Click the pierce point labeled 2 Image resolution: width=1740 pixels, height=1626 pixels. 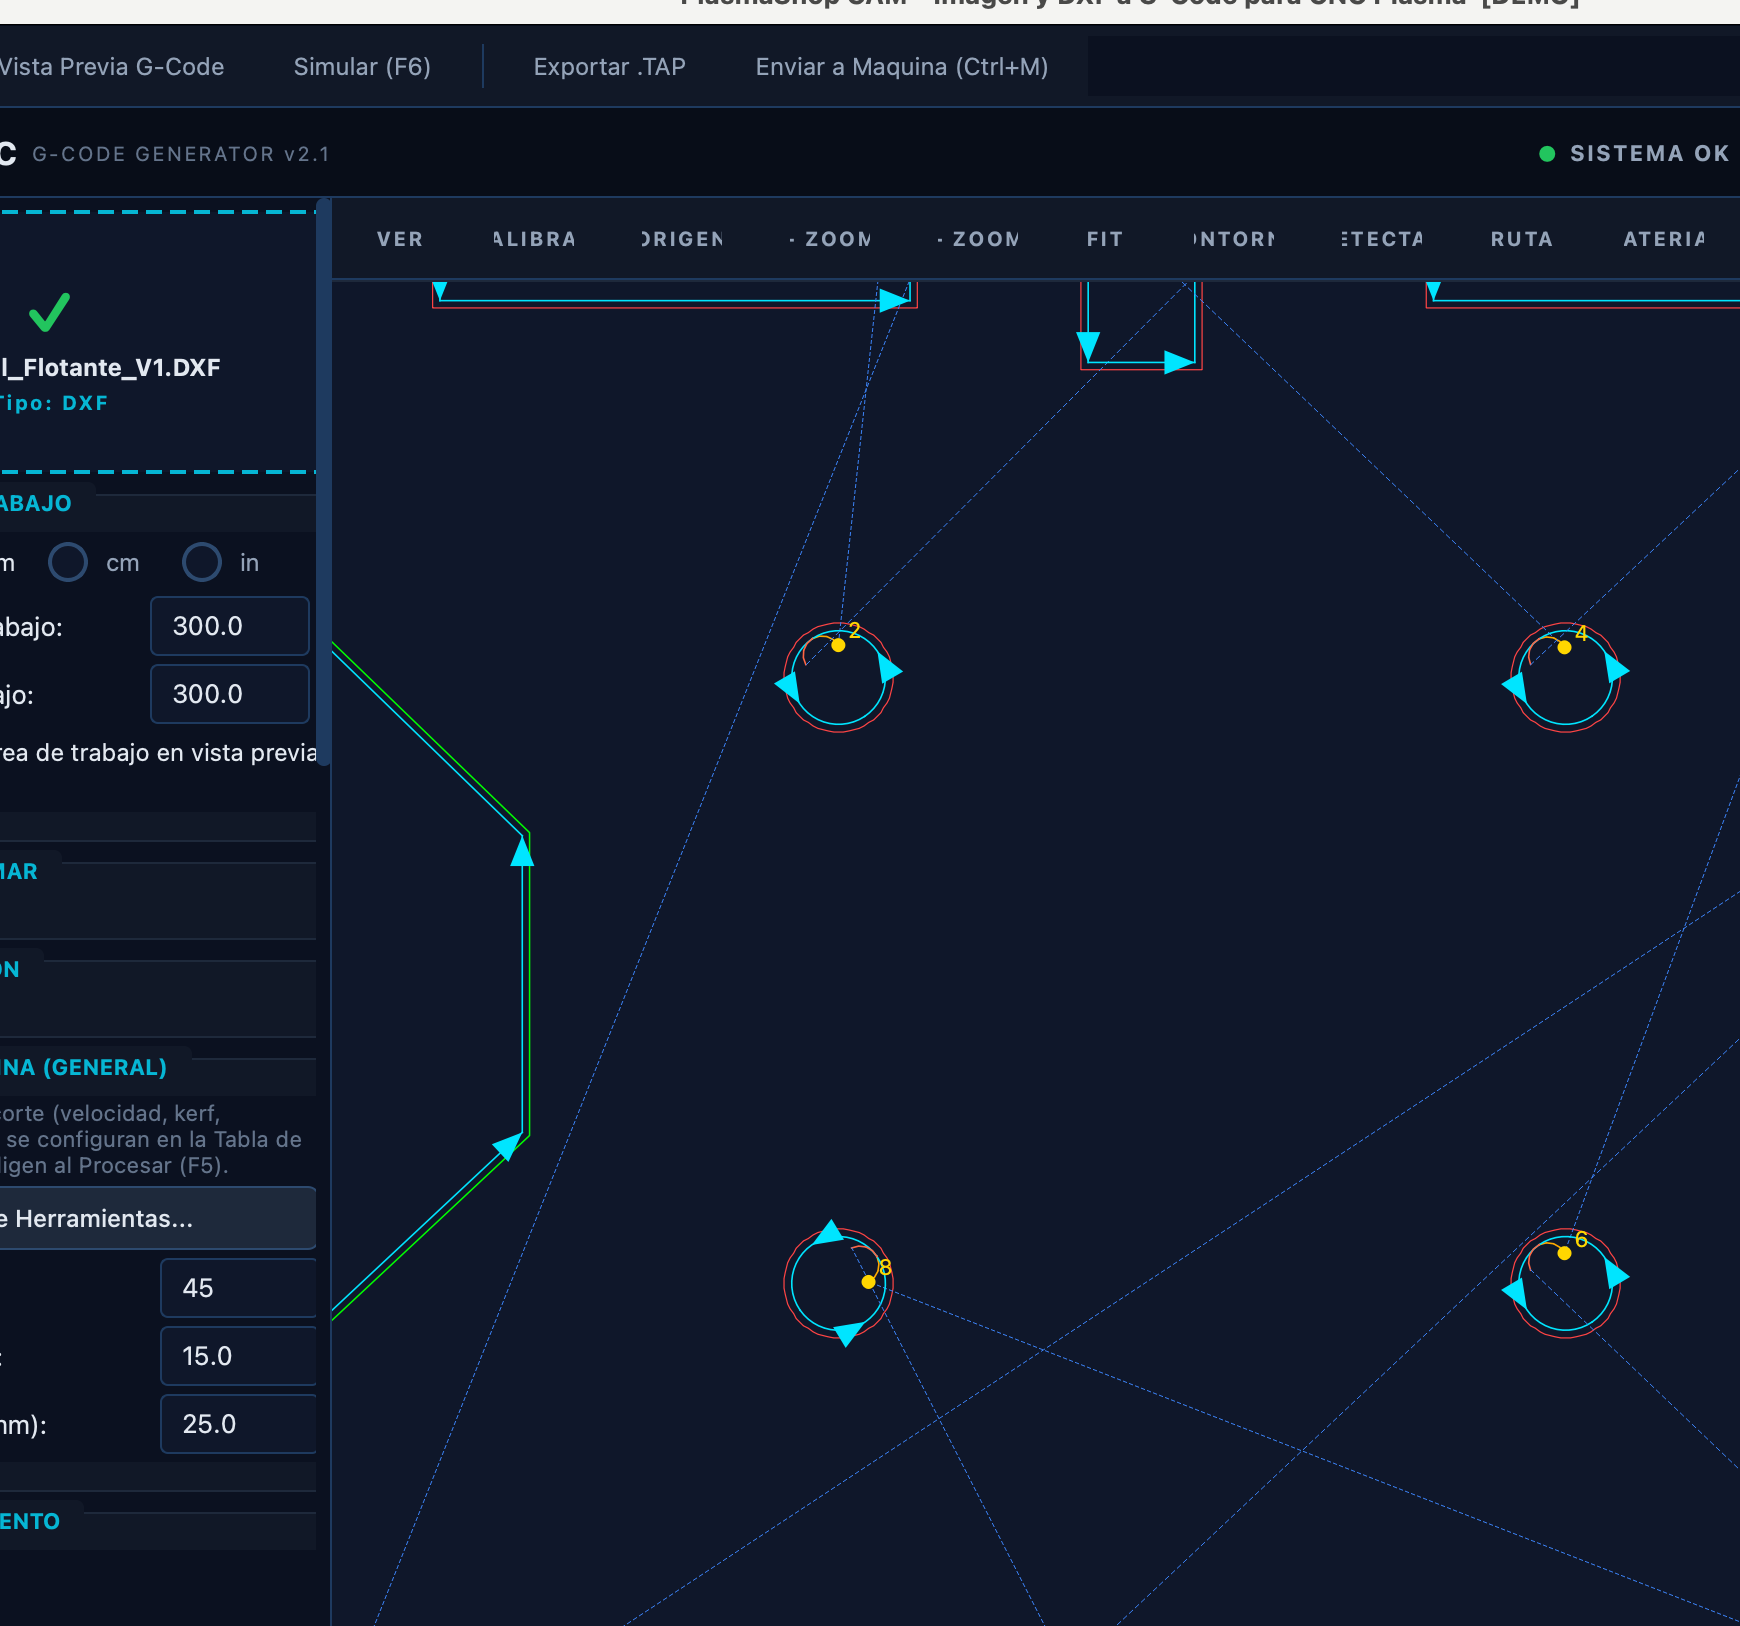tap(839, 645)
